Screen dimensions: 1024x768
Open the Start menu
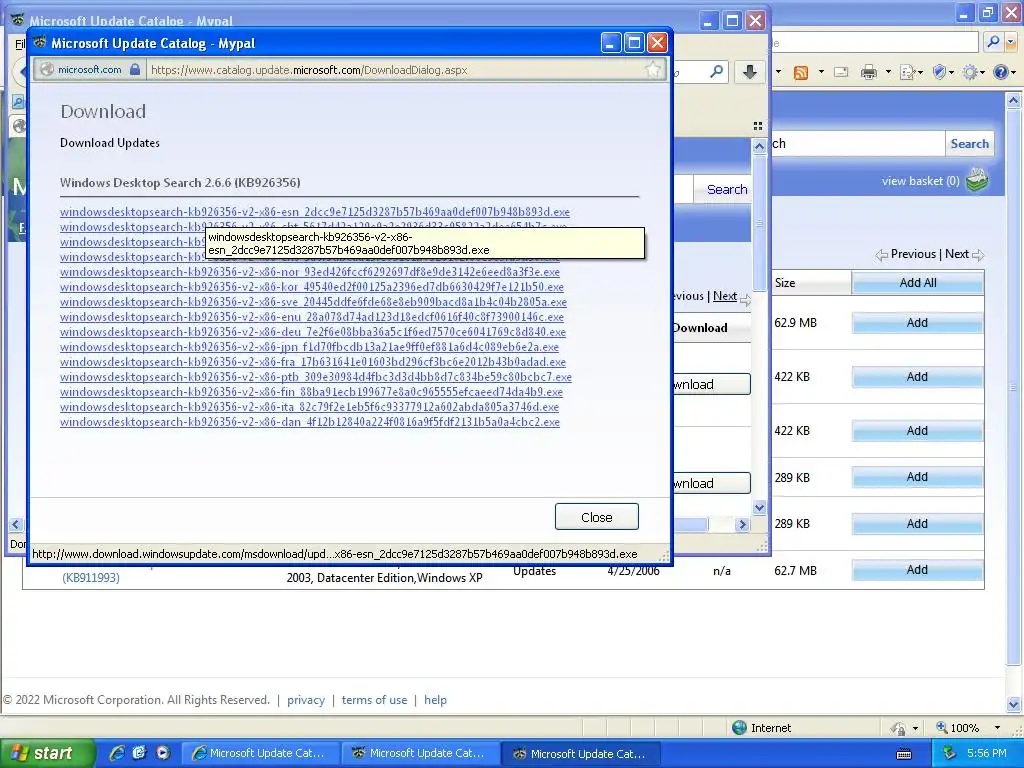[47, 754]
